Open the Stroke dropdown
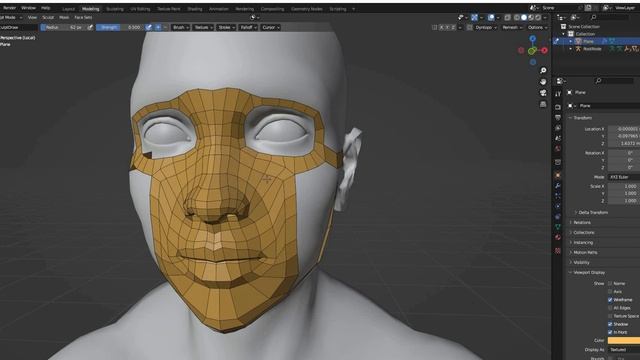This screenshot has width=640, height=360. point(227,27)
